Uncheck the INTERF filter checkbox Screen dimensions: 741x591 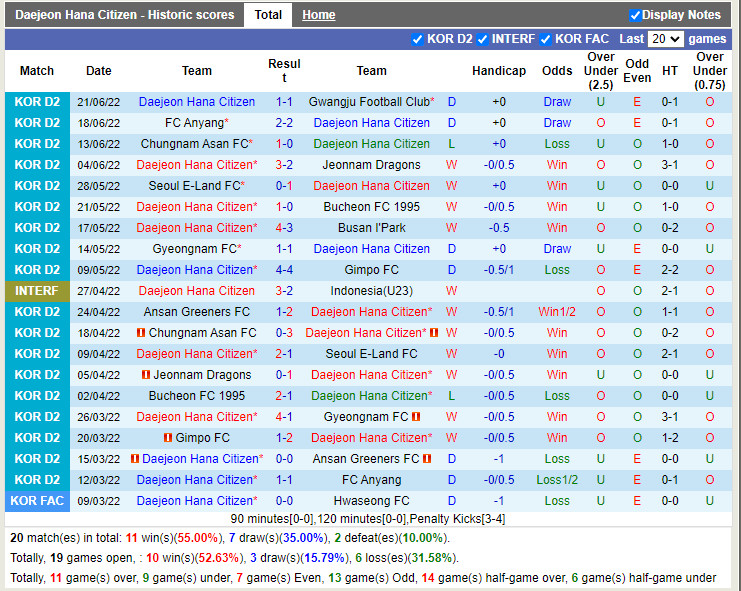[483, 39]
